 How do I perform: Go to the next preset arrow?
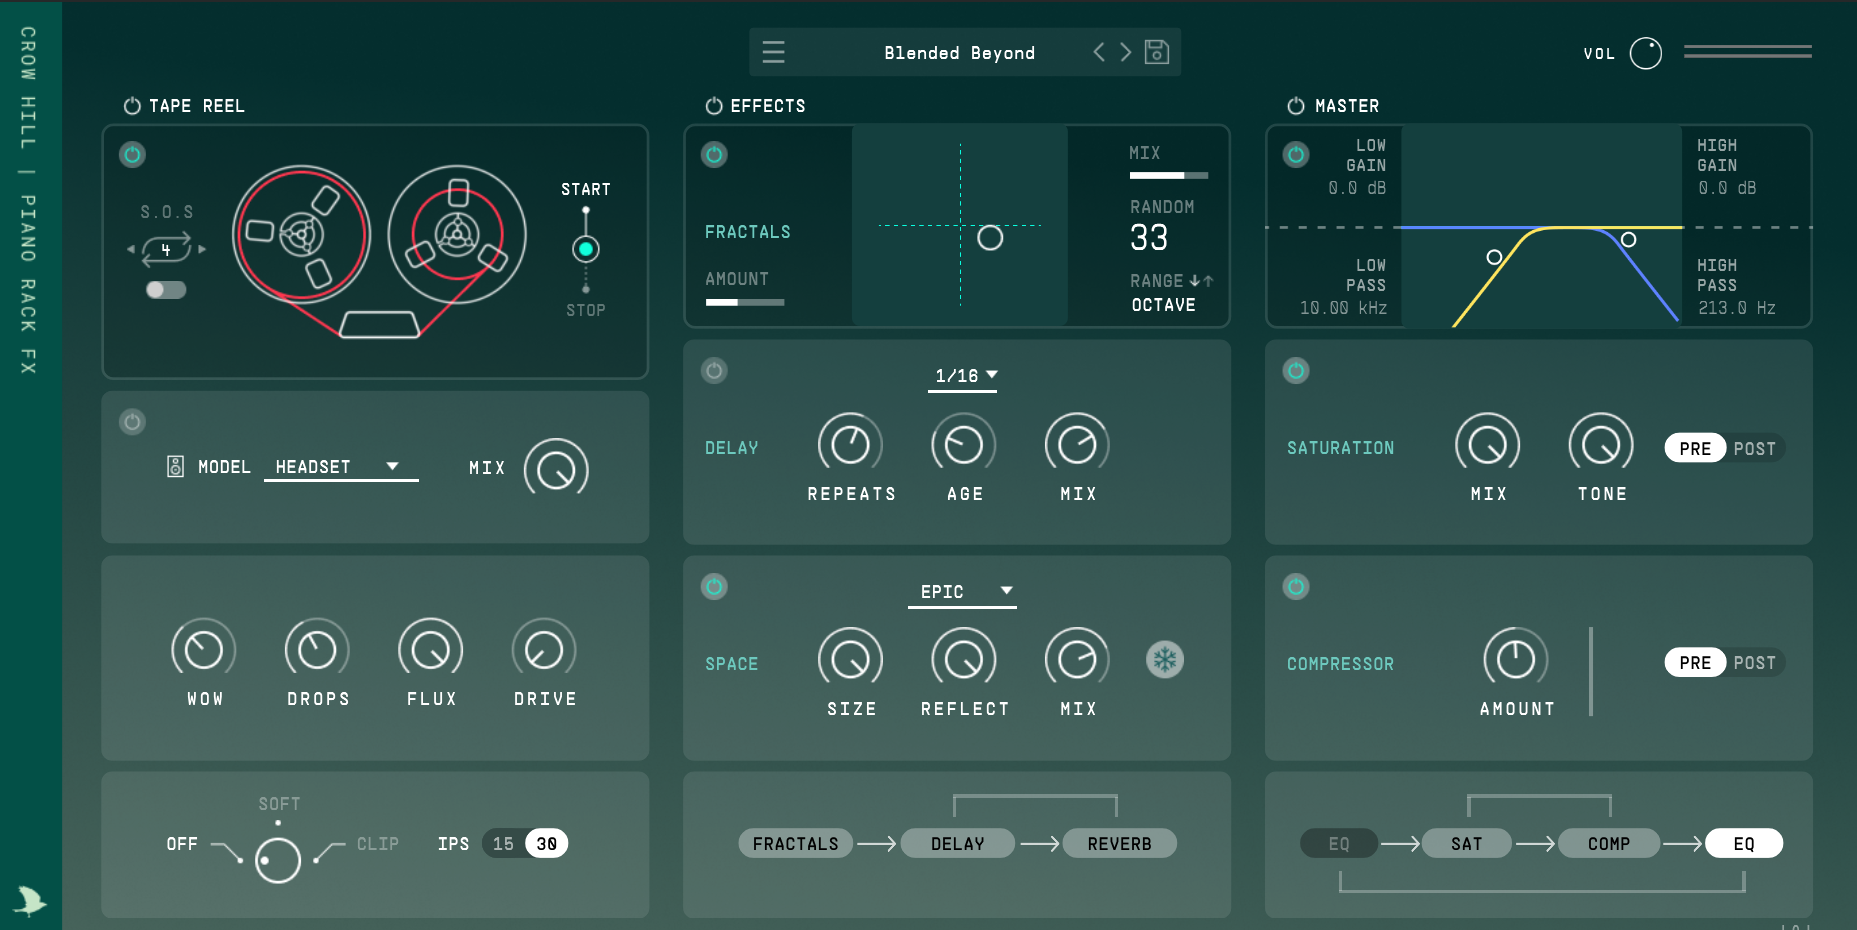click(1126, 52)
